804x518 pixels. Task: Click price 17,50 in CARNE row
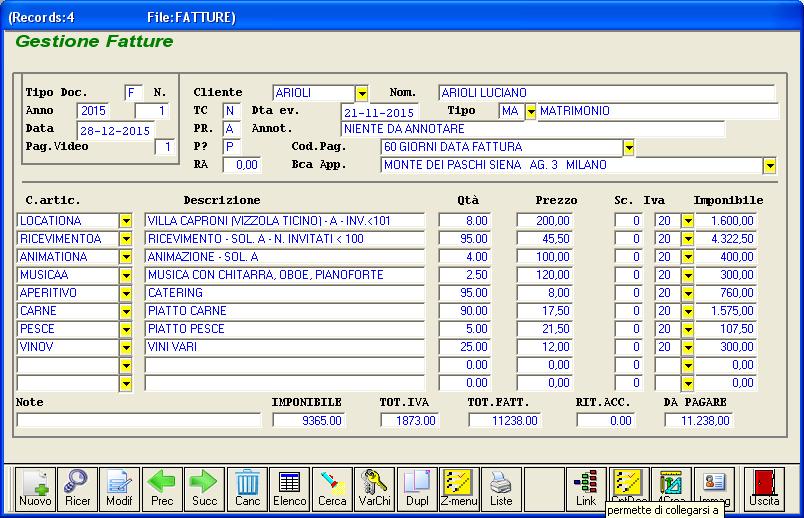click(545, 311)
